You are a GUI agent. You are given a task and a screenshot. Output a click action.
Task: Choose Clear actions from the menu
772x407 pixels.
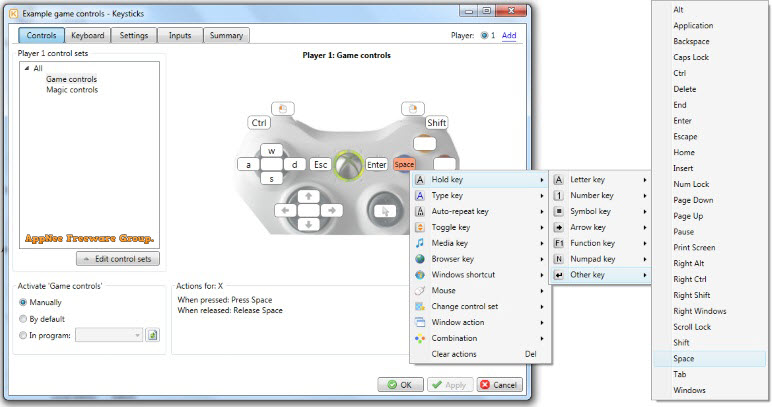coord(481,354)
